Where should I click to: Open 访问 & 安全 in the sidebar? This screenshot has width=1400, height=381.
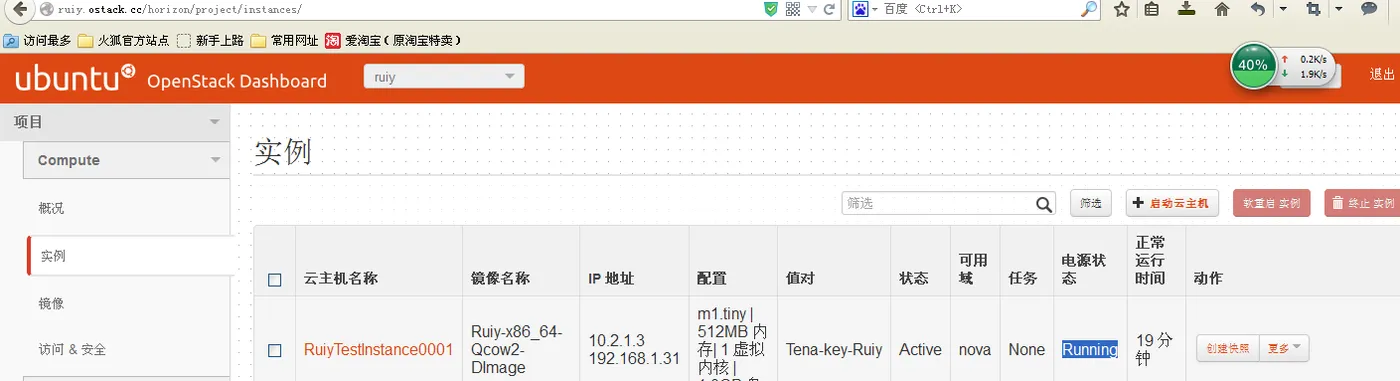point(72,349)
